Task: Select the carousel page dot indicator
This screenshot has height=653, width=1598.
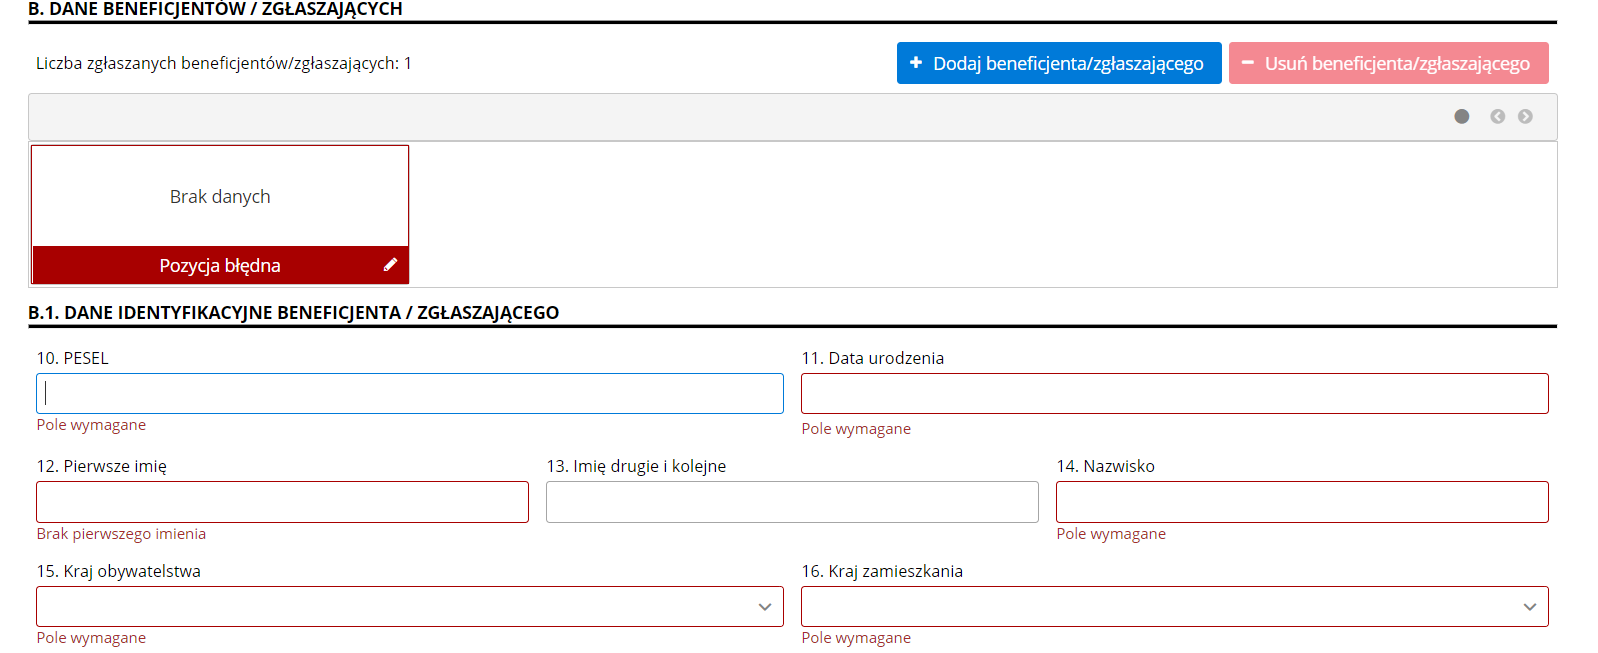Action: click(1461, 117)
